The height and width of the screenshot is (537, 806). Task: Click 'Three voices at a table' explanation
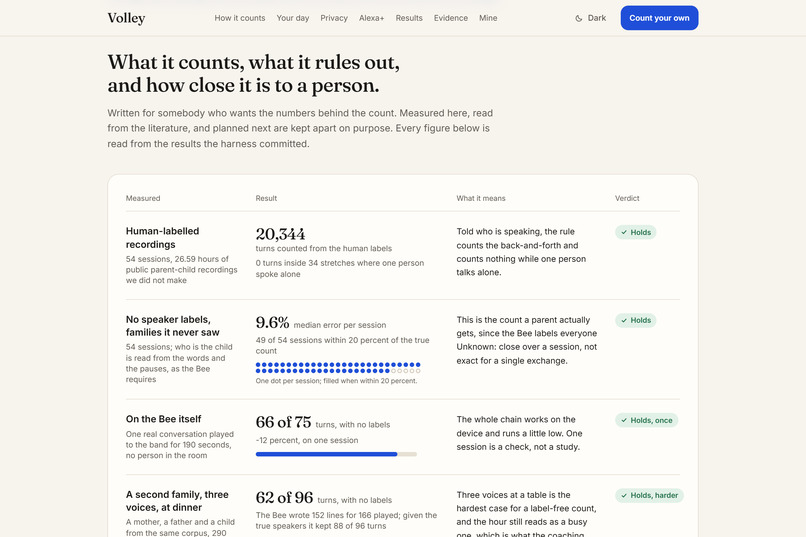[x=526, y=514]
